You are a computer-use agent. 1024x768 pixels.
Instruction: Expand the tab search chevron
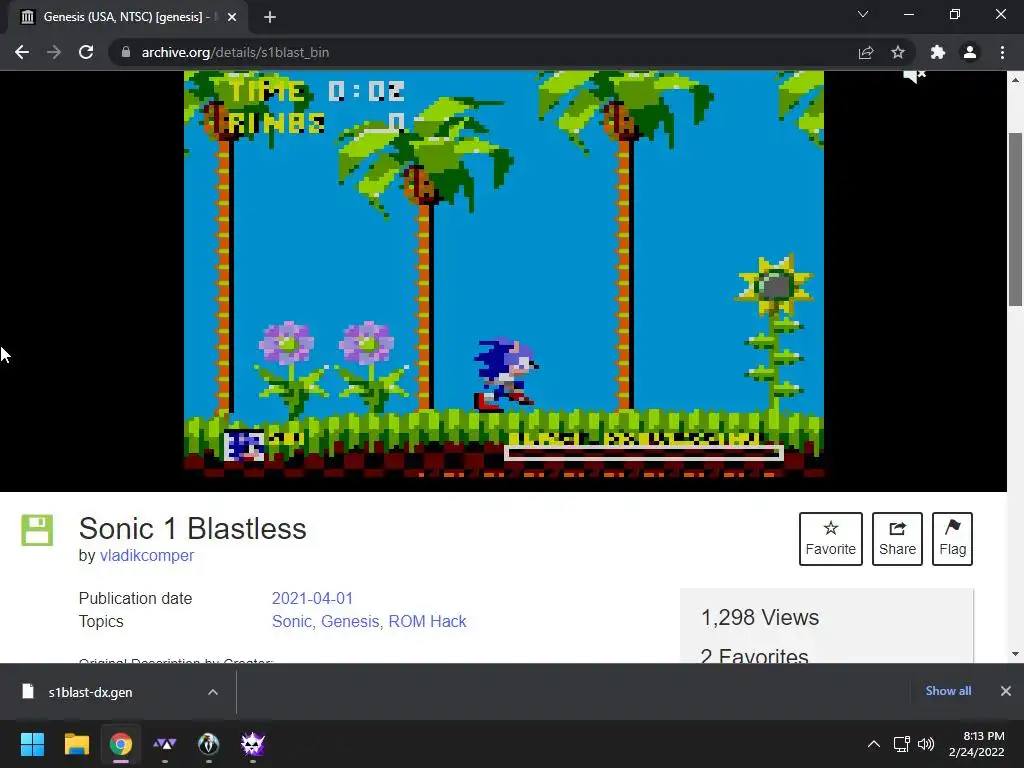click(x=863, y=14)
